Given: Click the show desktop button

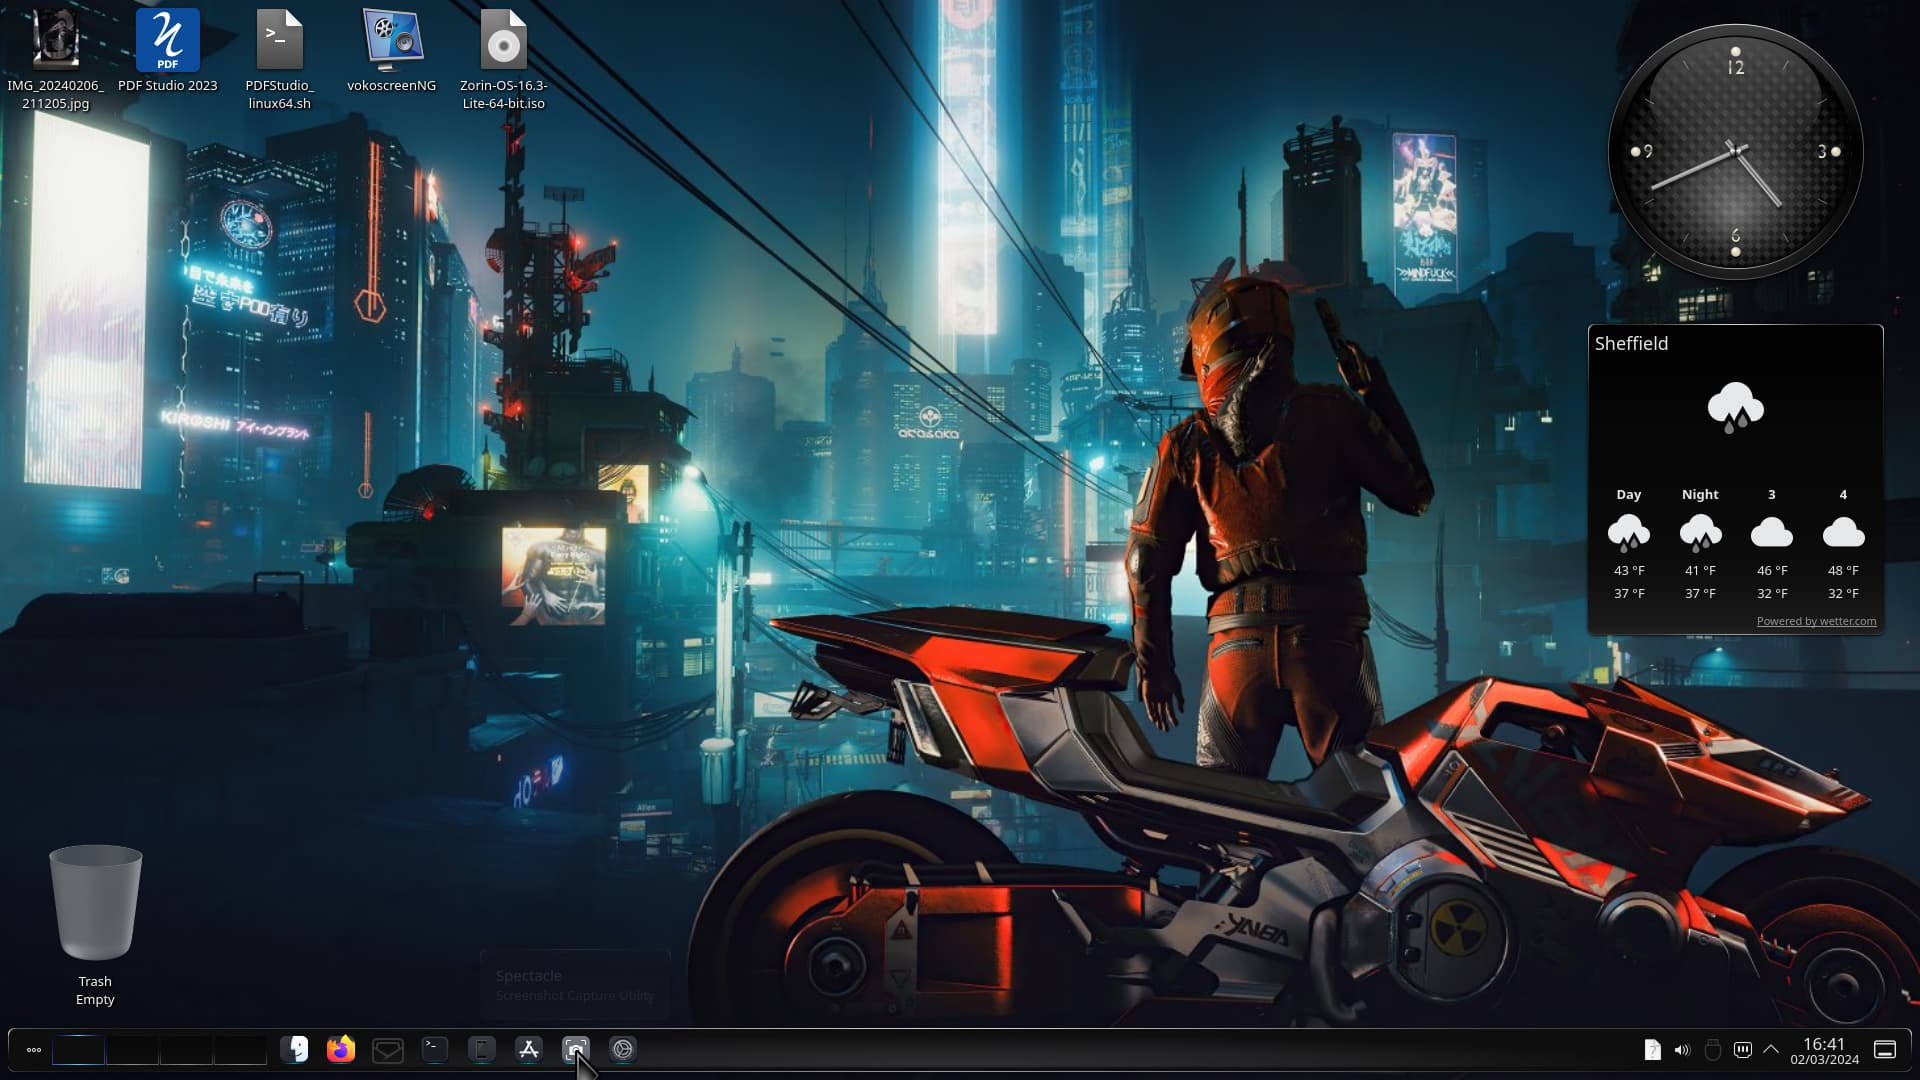Looking at the screenshot, I should tap(1885, 1050).
